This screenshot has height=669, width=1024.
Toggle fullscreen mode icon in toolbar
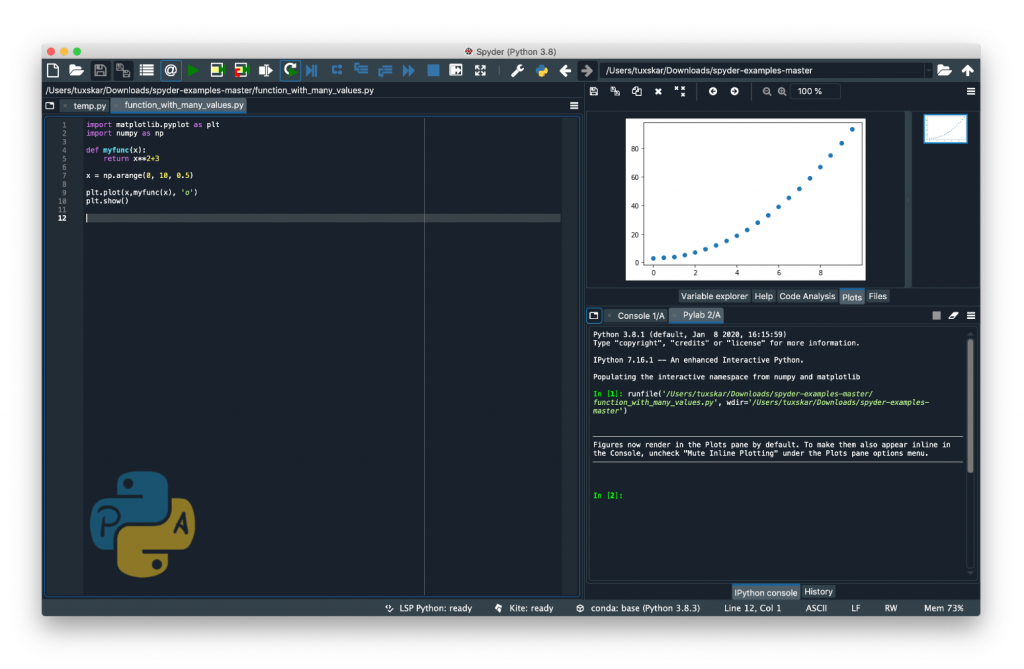480,70
